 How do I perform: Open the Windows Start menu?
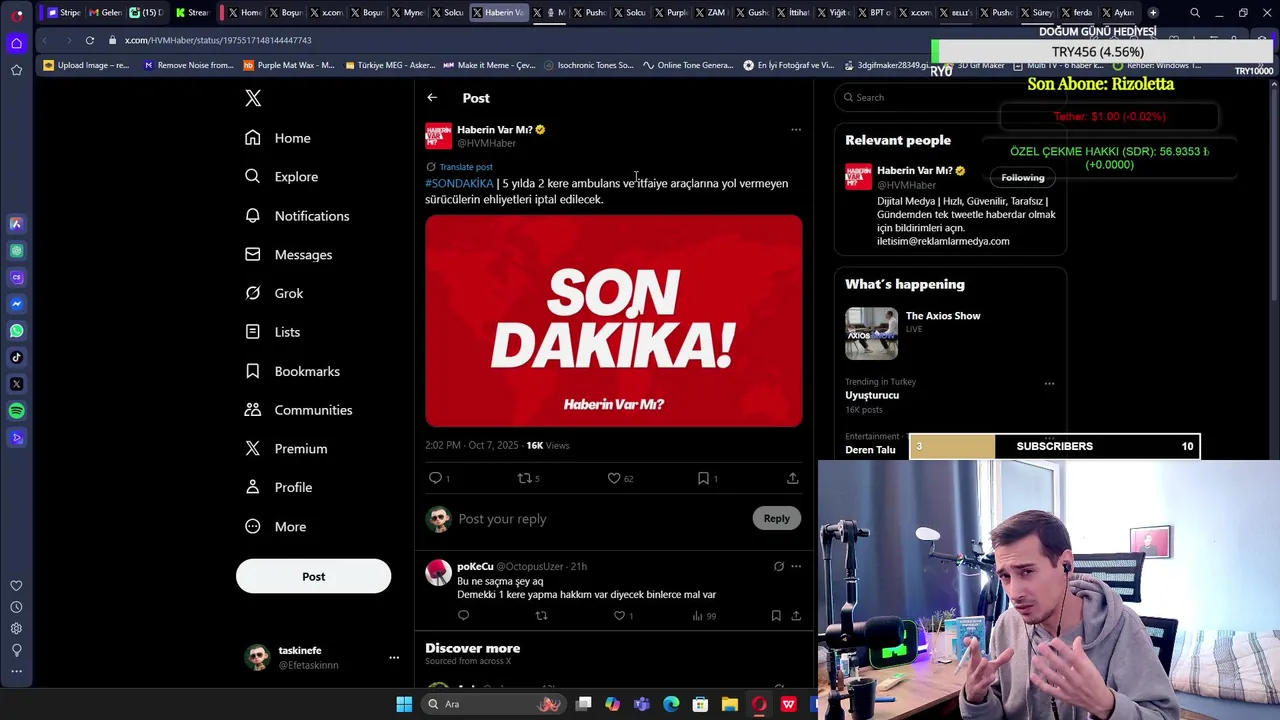[x=404, y=704]
